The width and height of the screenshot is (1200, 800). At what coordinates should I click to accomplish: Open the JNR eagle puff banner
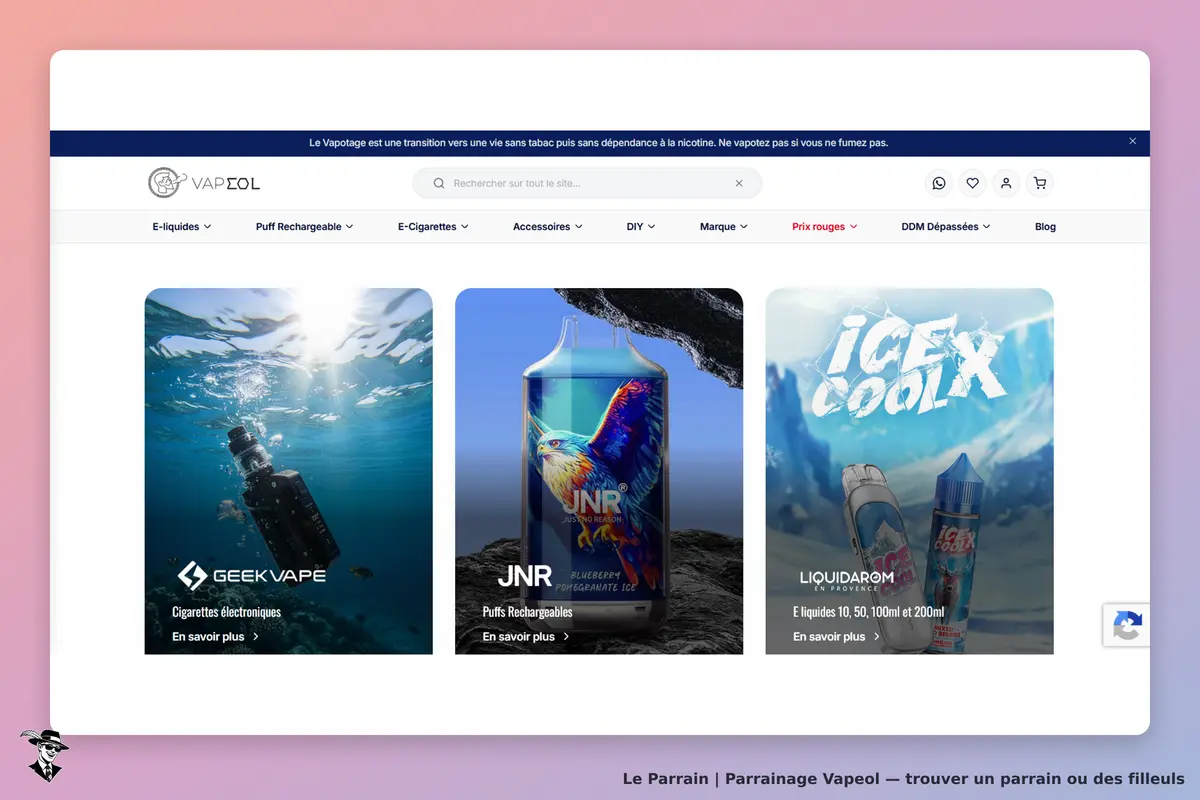click(599, 471)
